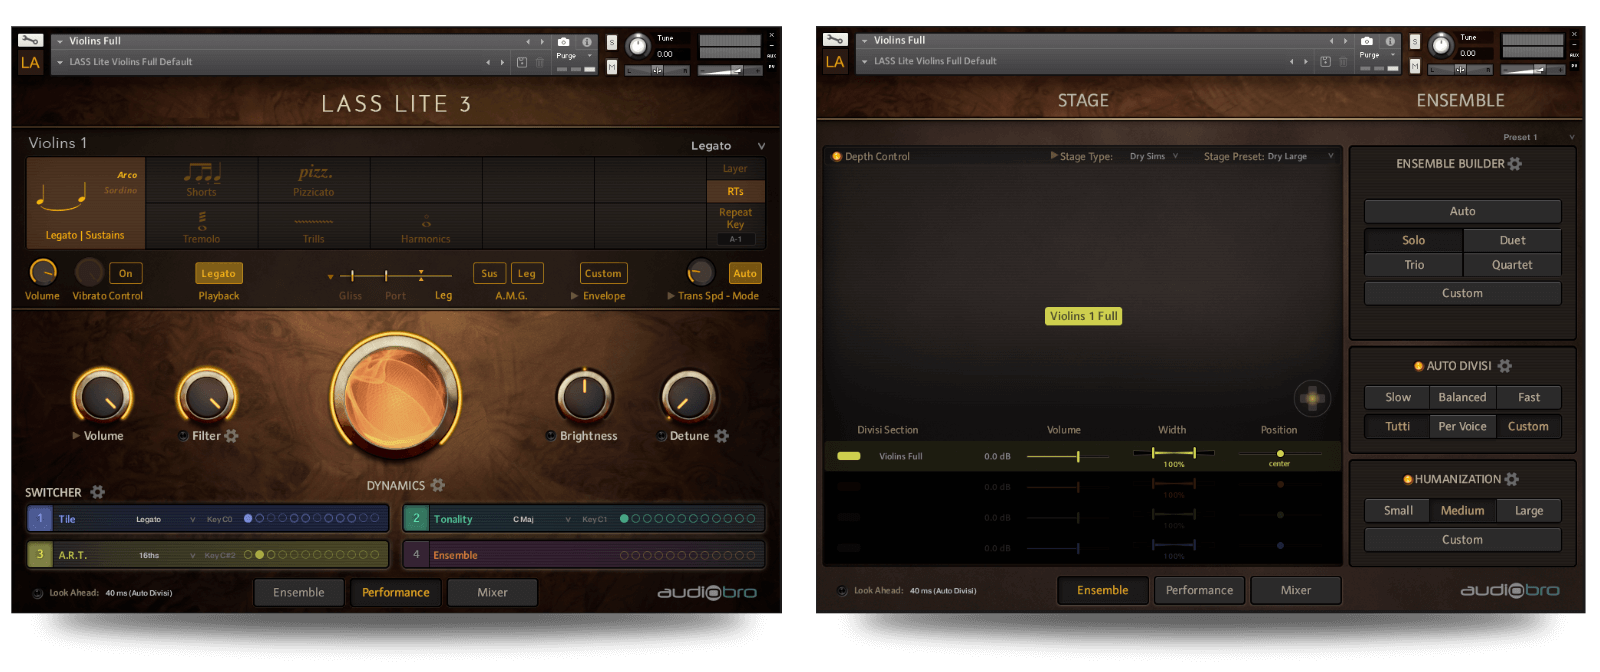
Task: Open Detune knob settings gear
Action: click(722, 436)
